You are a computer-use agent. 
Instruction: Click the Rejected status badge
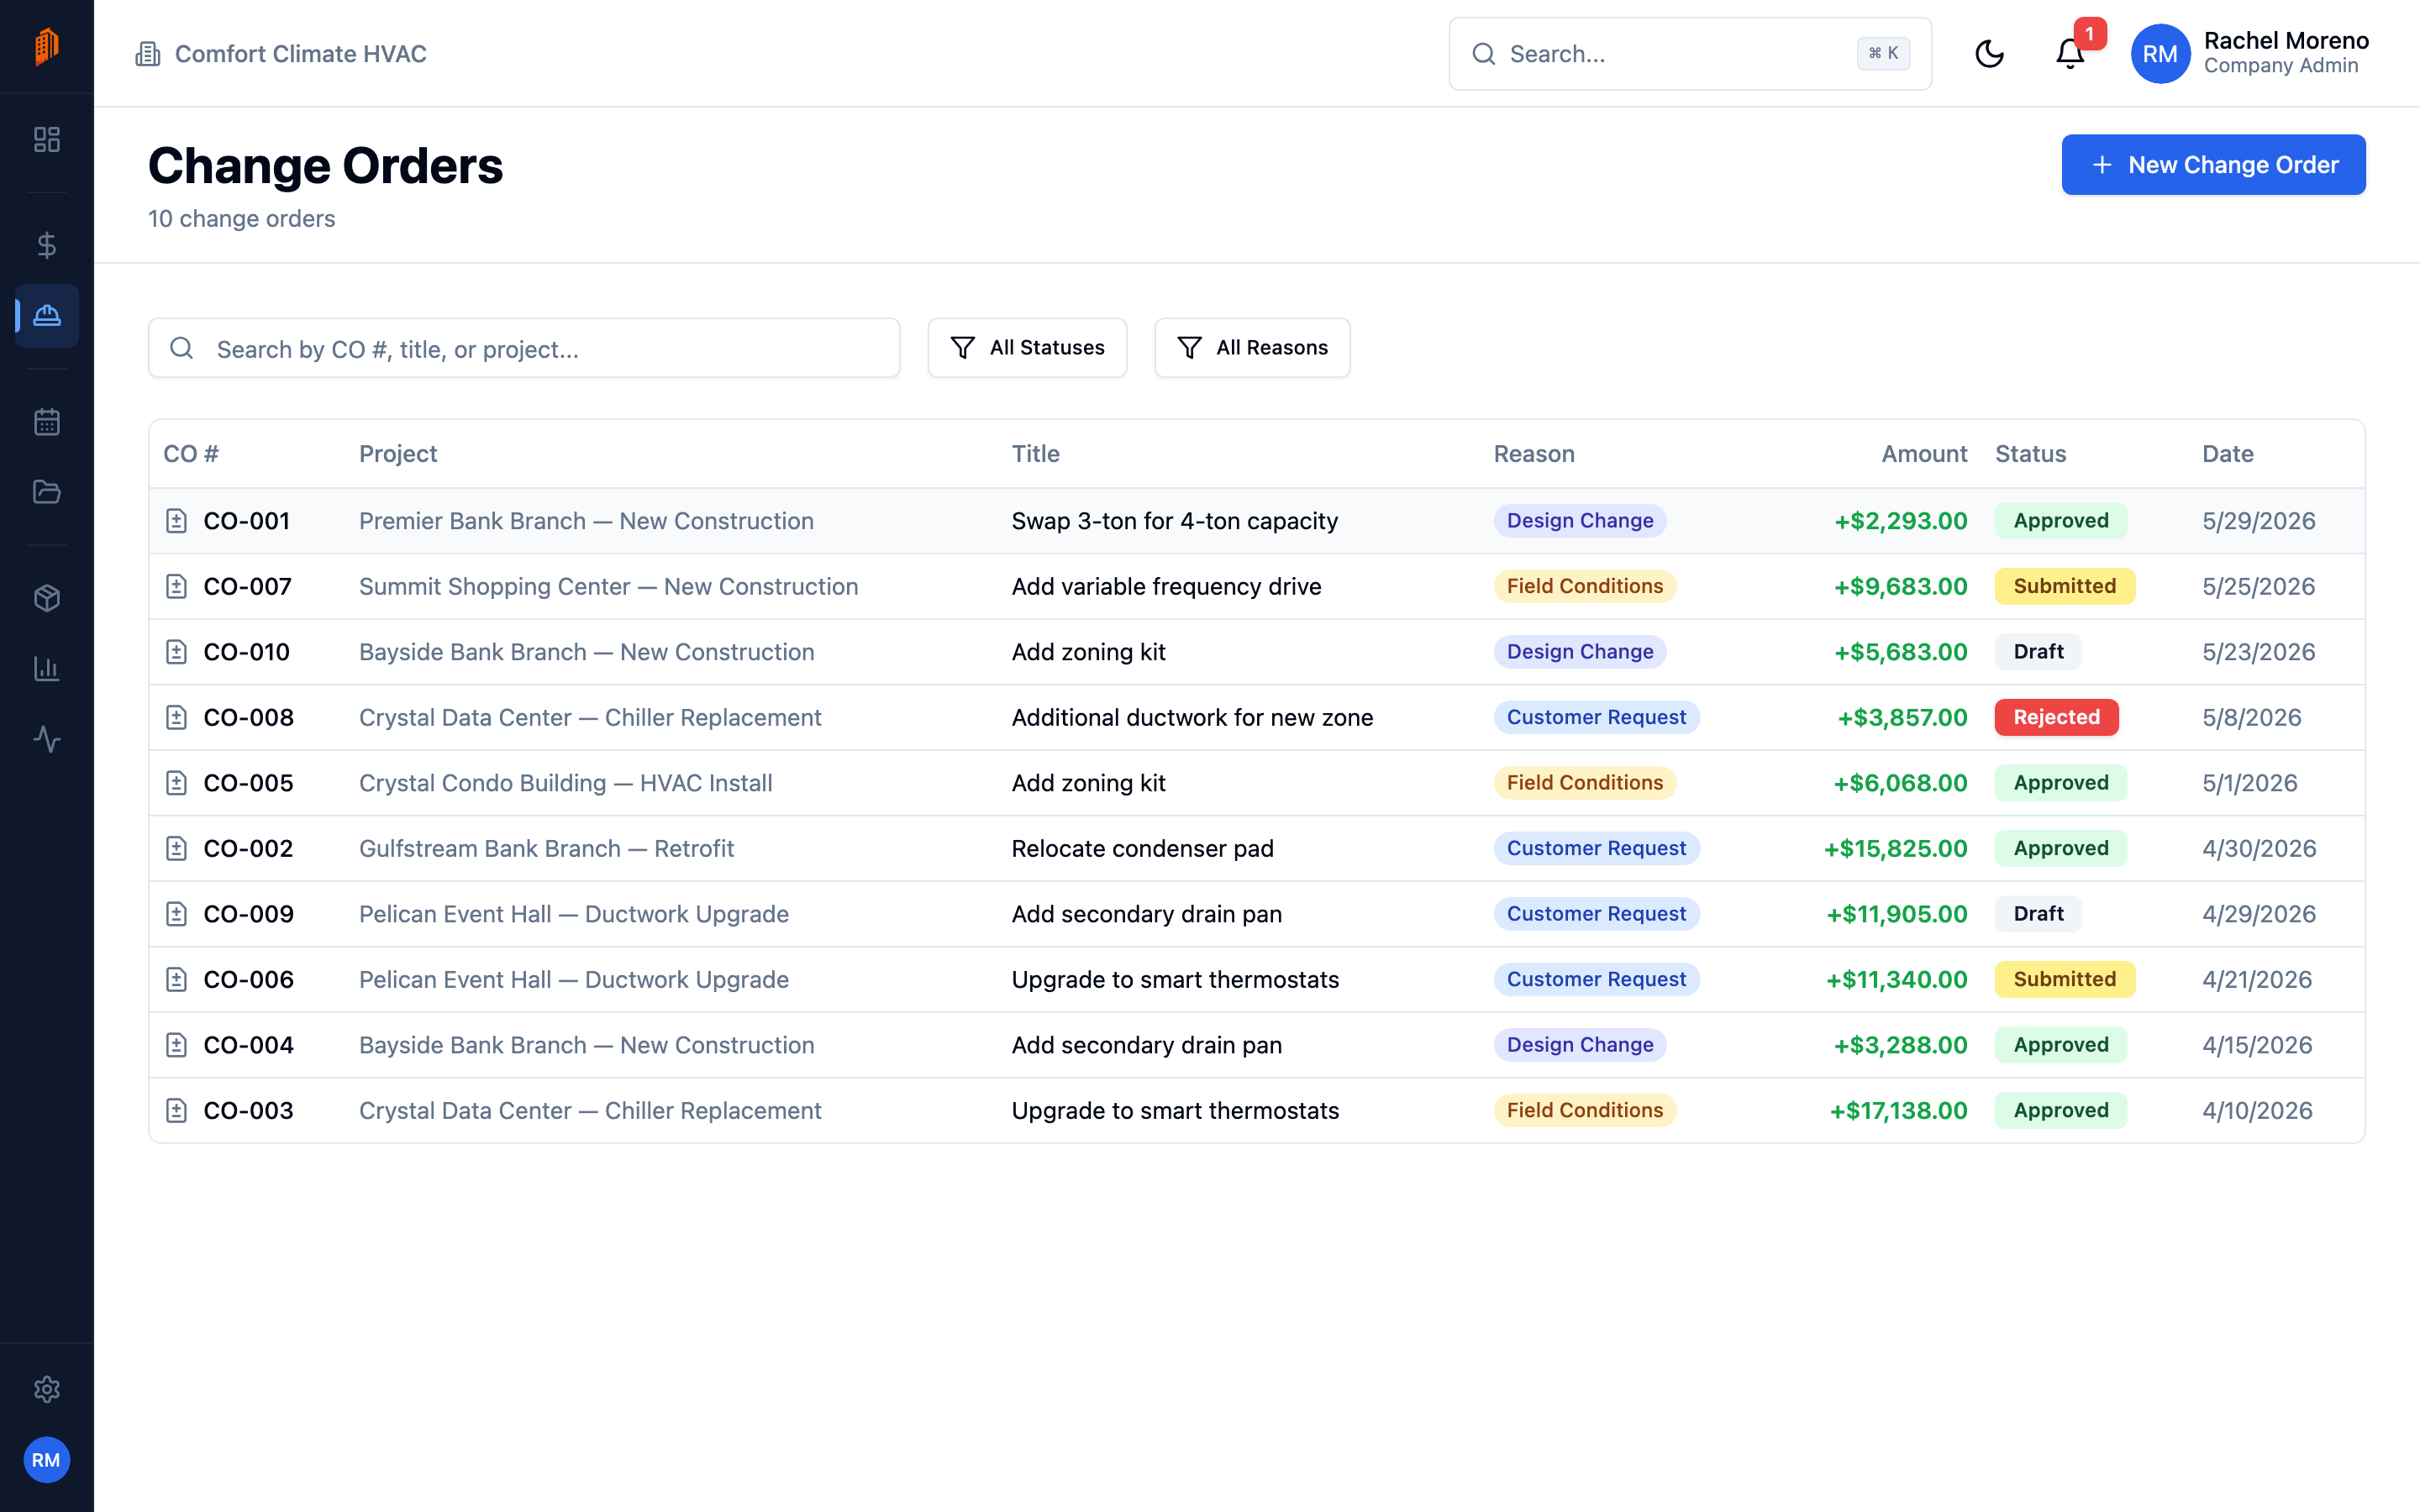tap(2056, 717)
